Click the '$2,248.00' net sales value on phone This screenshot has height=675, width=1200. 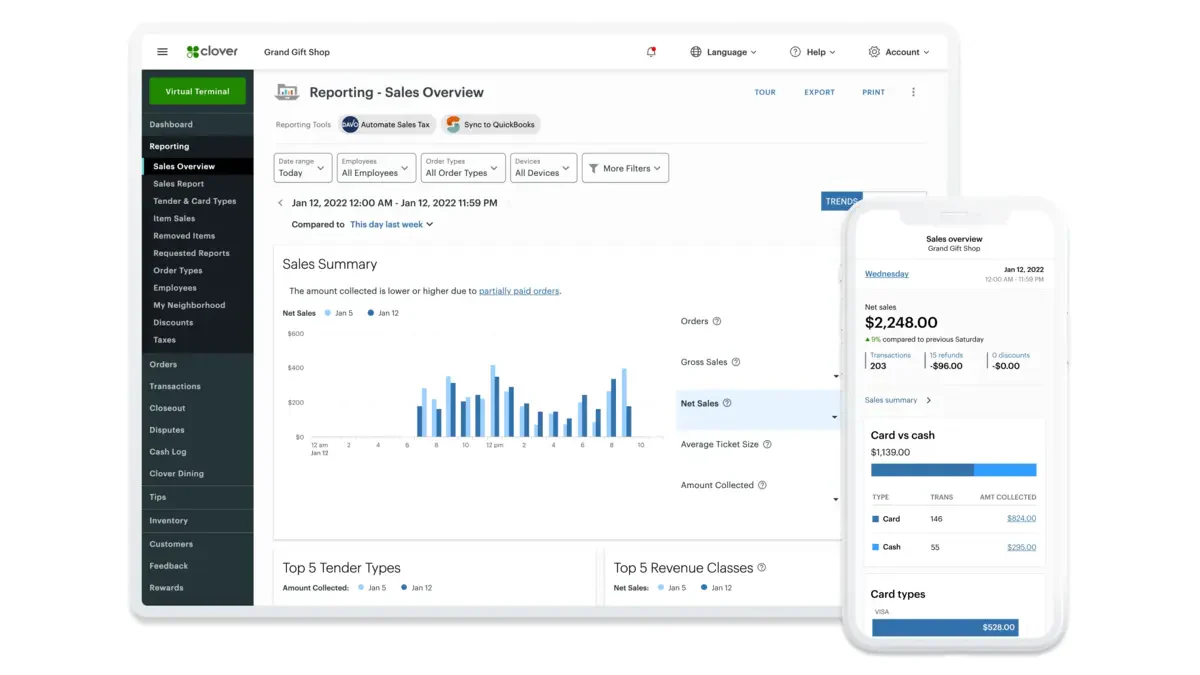(x=901, y=322)
